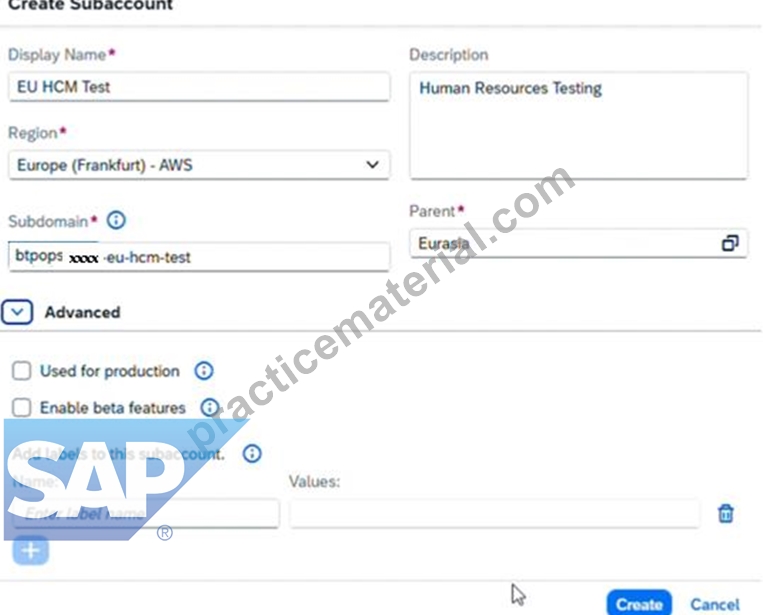Select Europe (Frankfurt) - AWS region box
Viewport: 763px width, 615px height.
[x=199, y=165]
